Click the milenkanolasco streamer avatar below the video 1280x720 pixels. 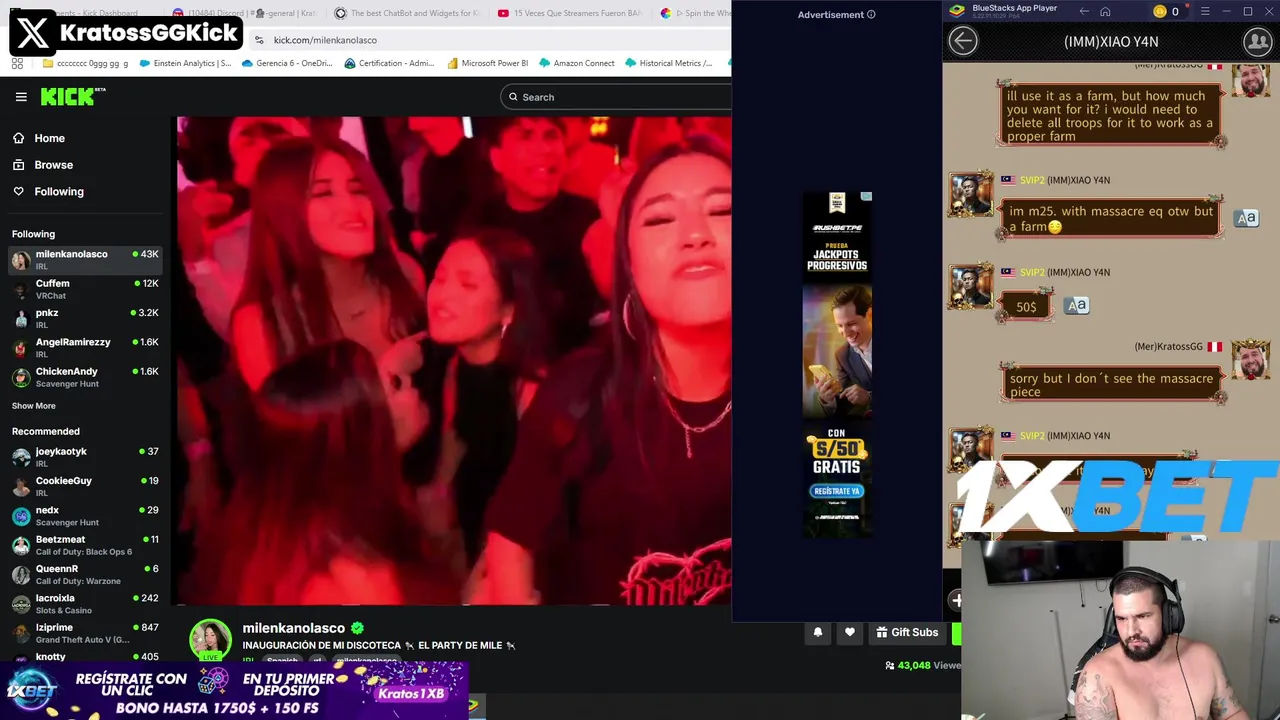tap(211, 640)
